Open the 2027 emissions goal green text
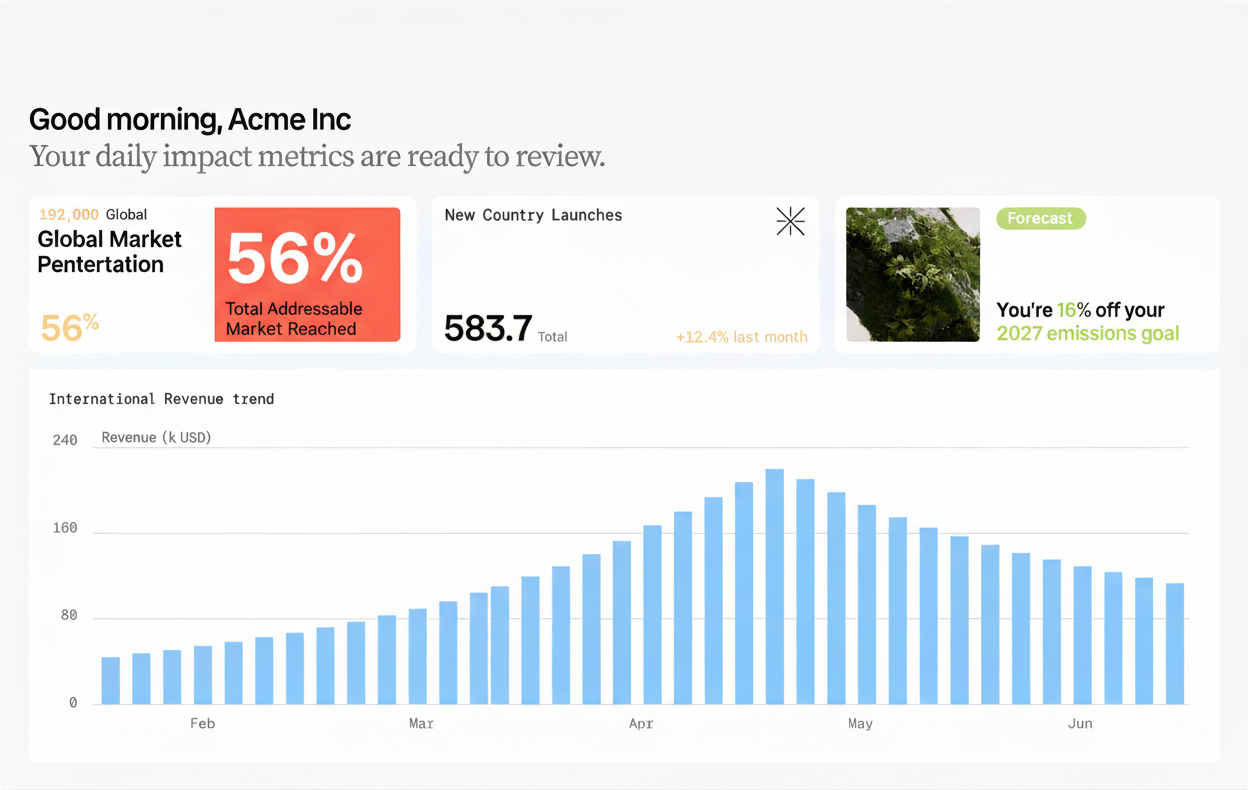Image resolution: width=1248 pixels, height=790 pixels. [x=1087, y=334]
